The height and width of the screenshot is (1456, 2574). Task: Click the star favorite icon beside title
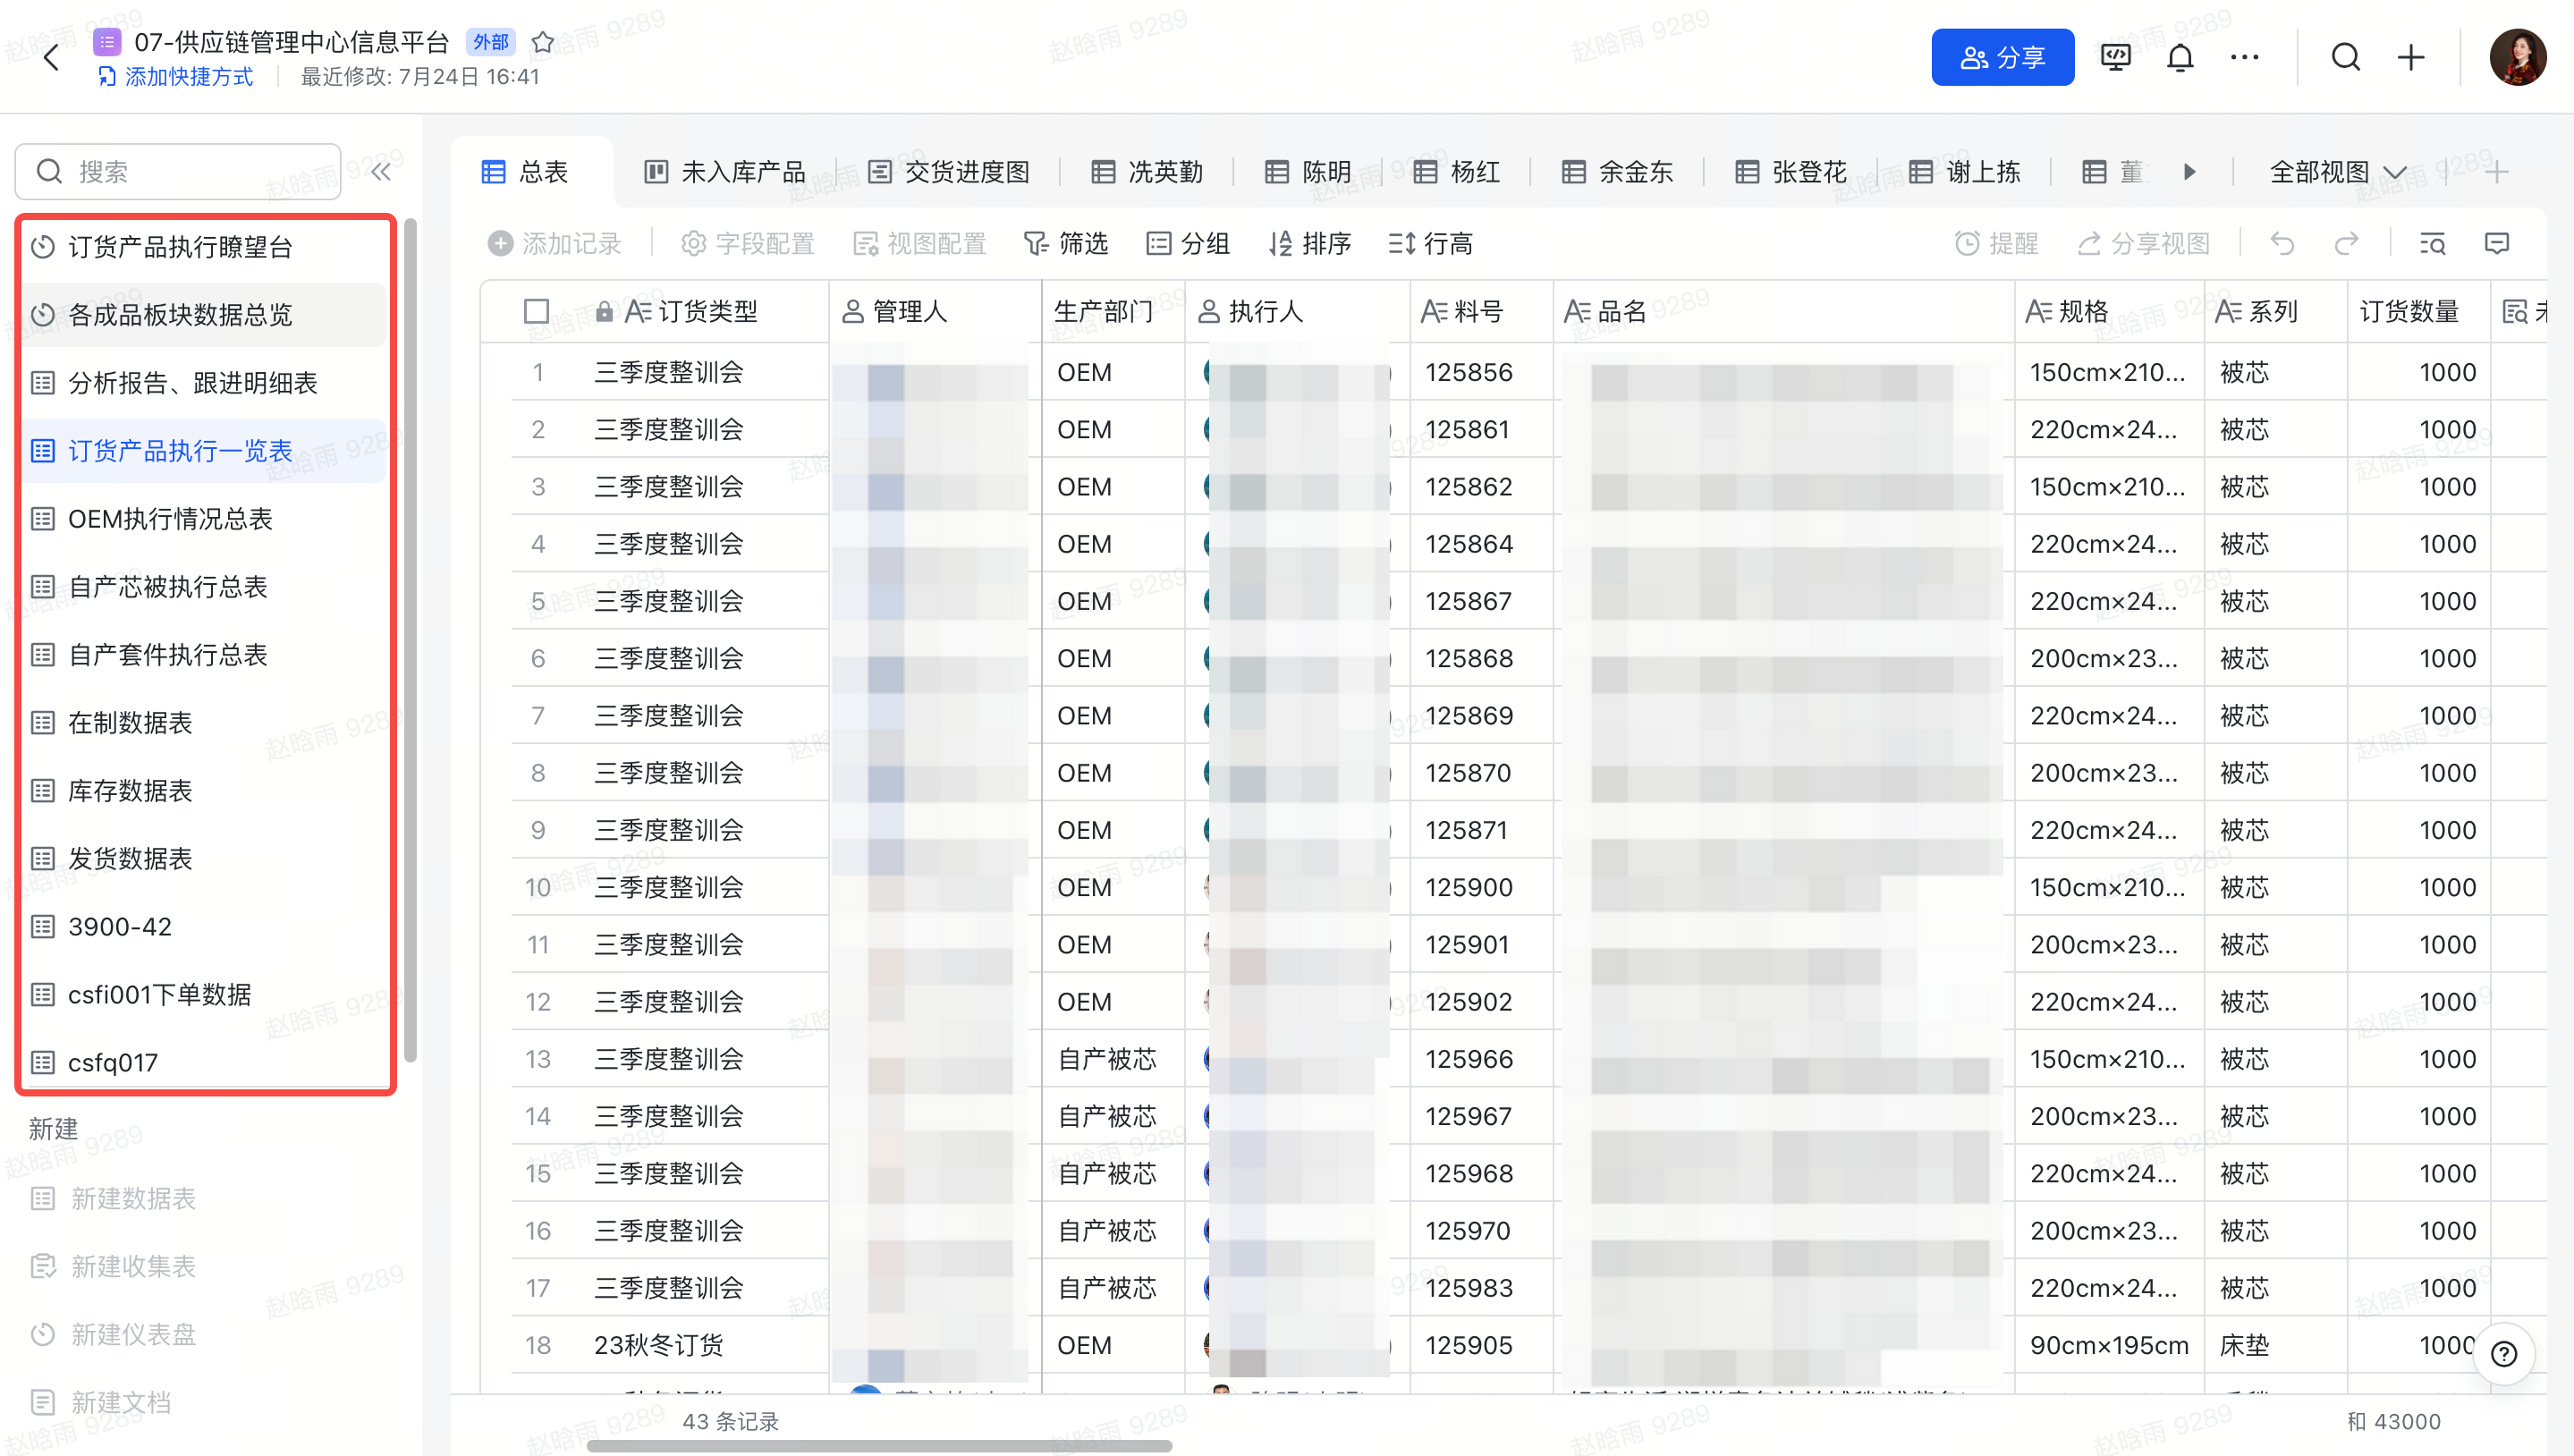point(542,42)
